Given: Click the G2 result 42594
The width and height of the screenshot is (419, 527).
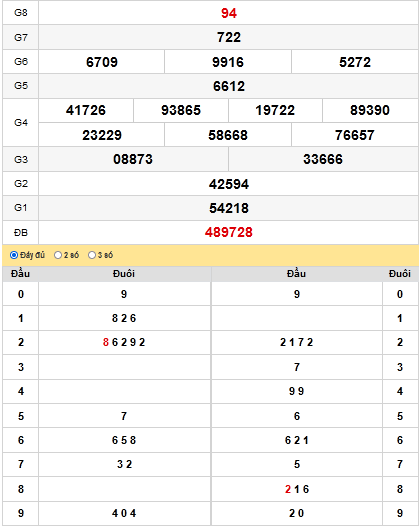Looking at the screenshot, I should point(229,184).
